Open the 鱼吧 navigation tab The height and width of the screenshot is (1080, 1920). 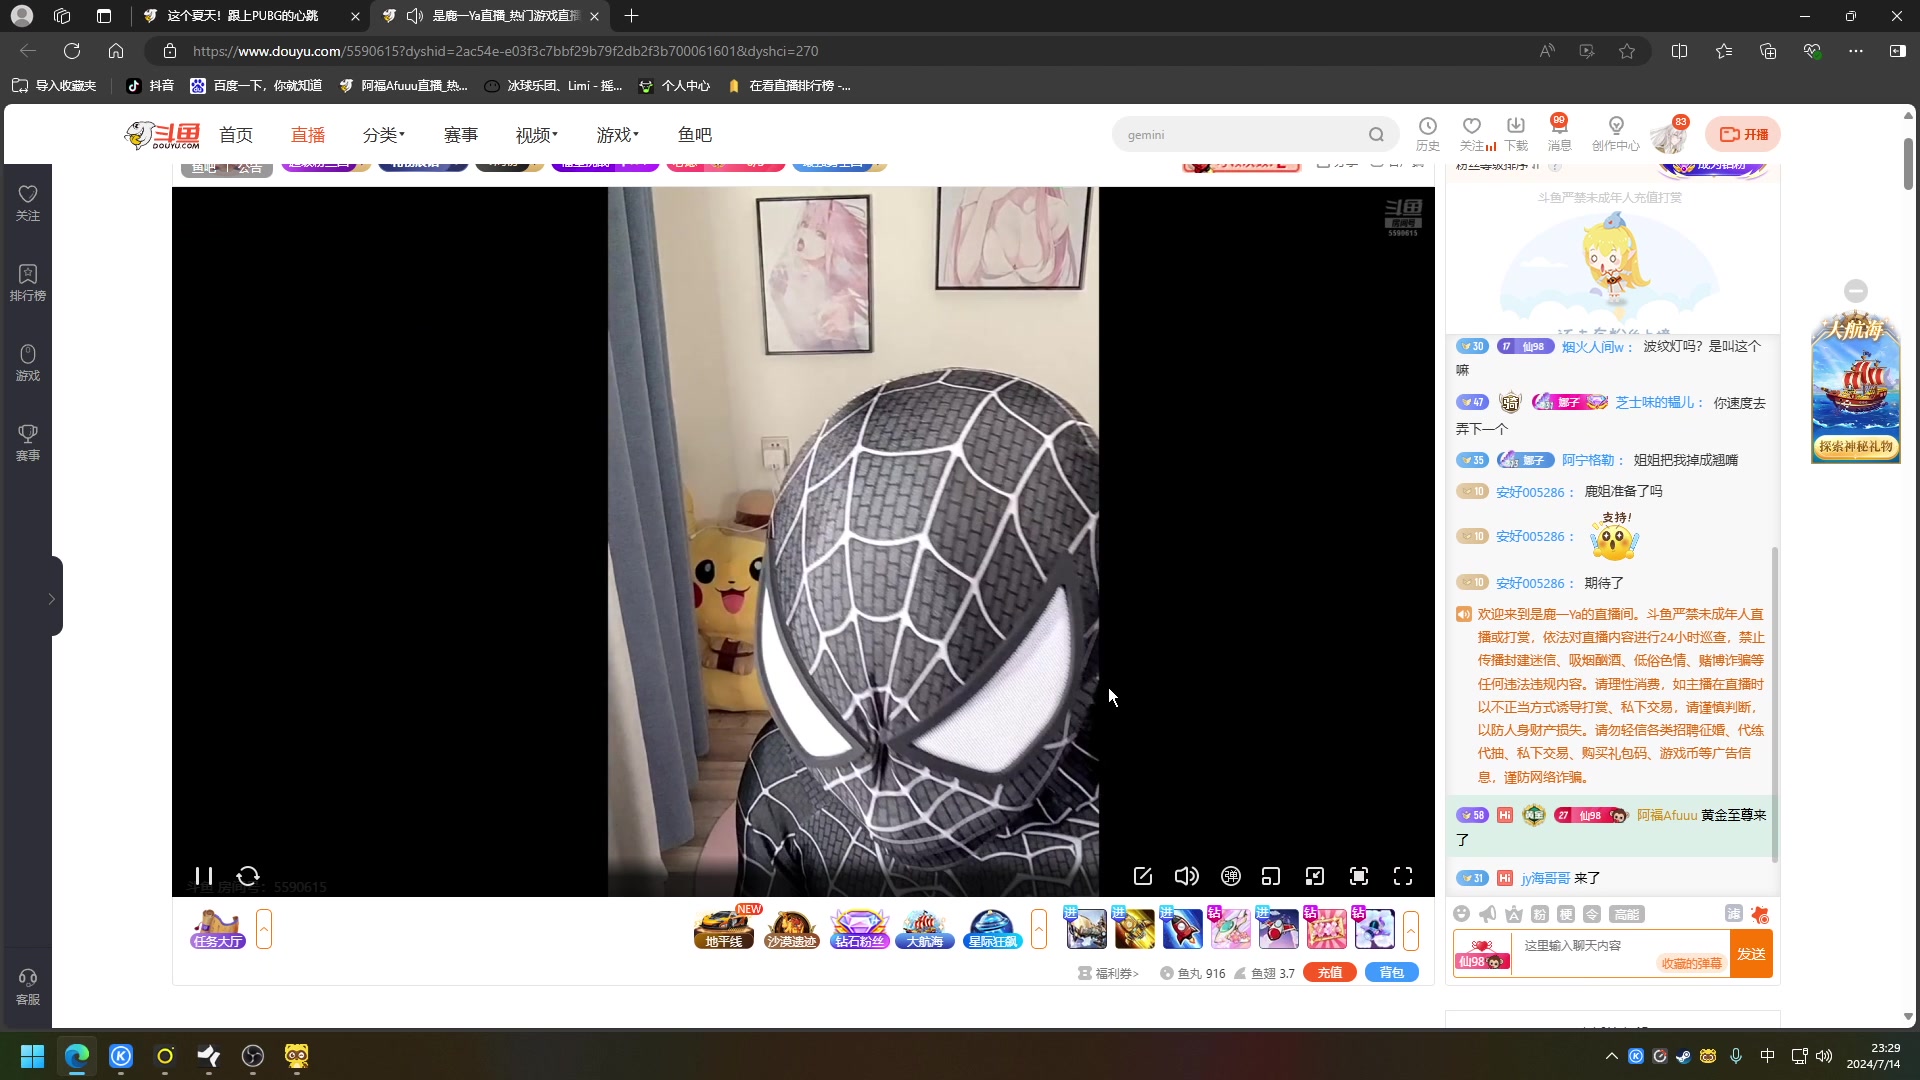[695, 135]
